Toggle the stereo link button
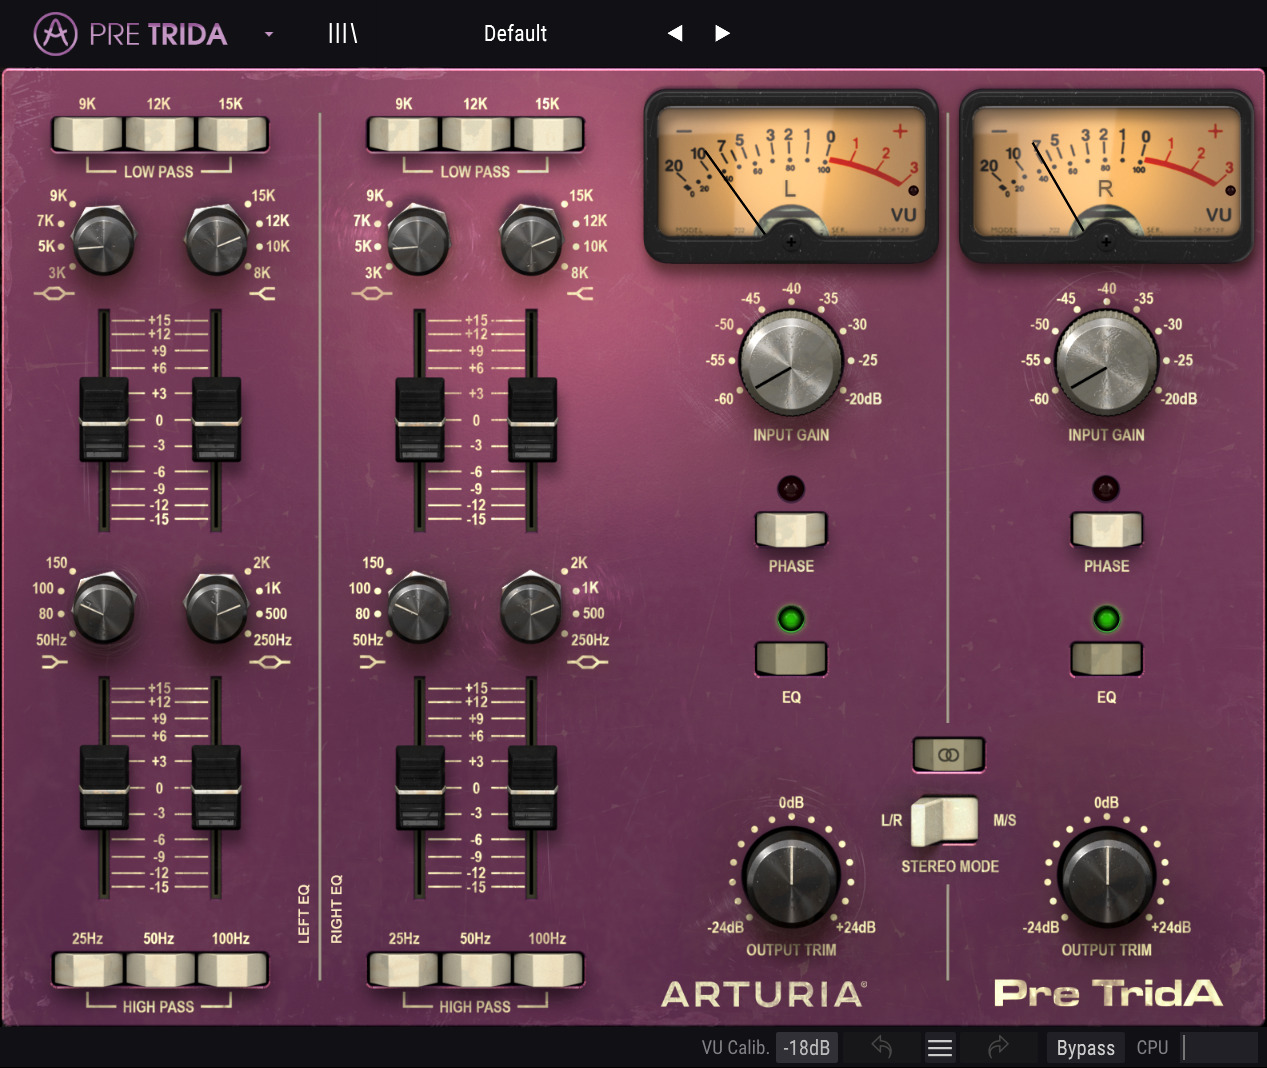The width and height of the screenshot is (1267, 1068). (948, 755)
